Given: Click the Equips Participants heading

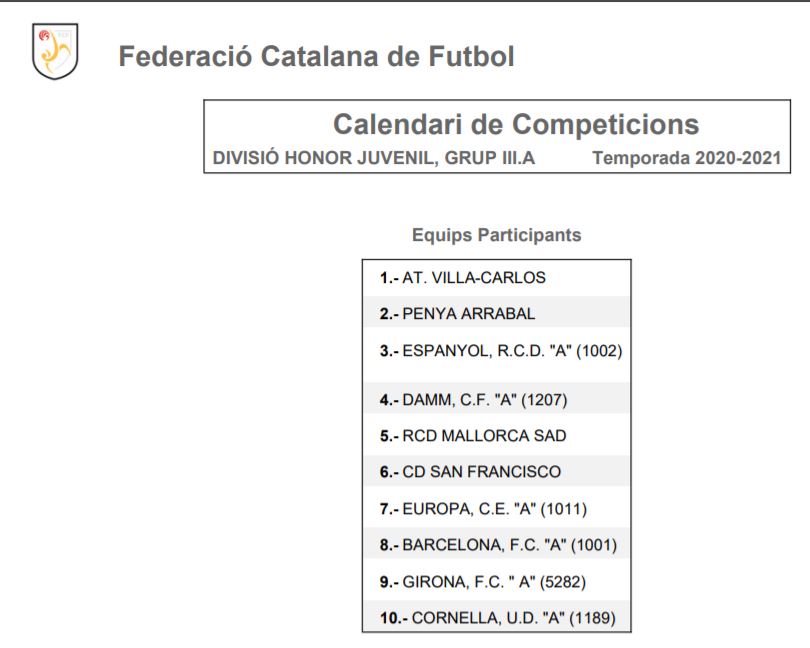Looking at the screenshot, I should pos(496,235).
